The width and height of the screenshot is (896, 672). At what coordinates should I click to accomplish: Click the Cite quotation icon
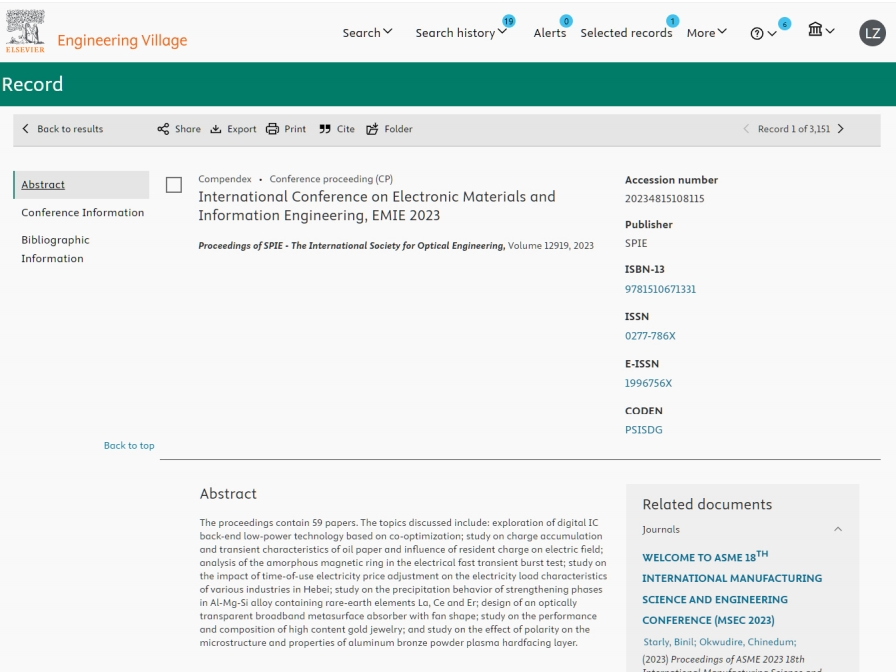[x=325, y=129]
